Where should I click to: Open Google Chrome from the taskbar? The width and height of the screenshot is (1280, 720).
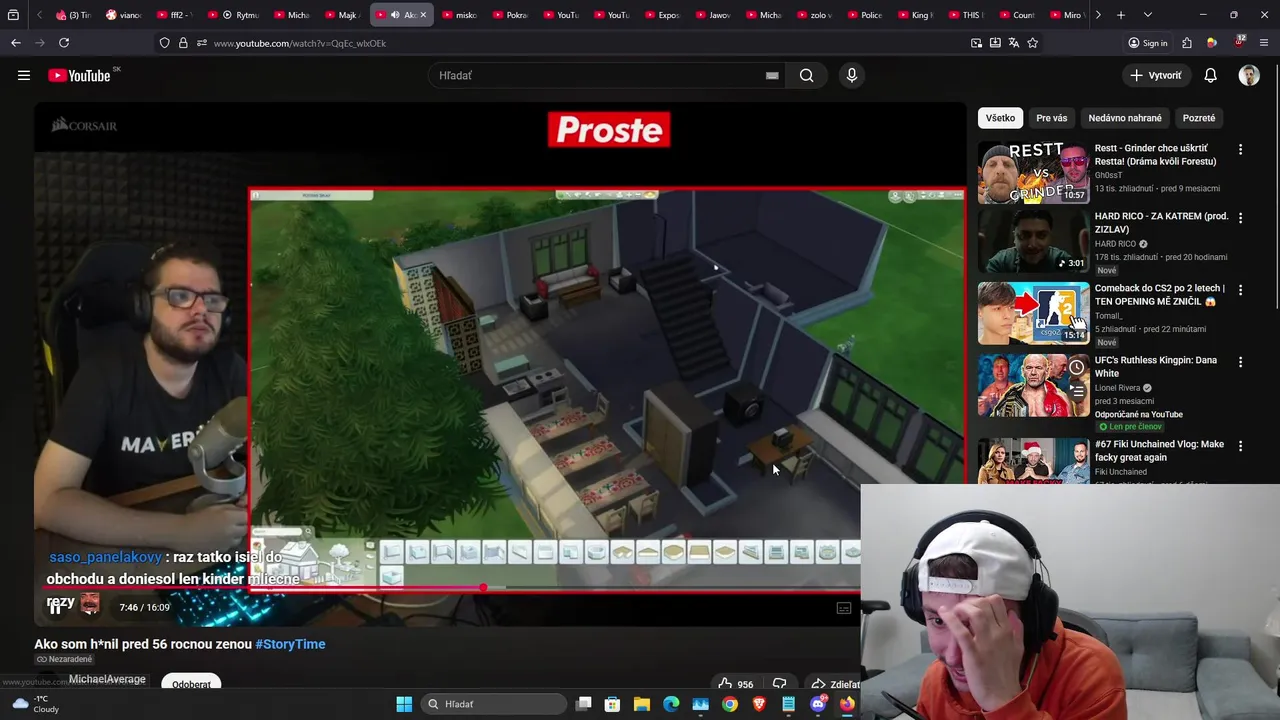[730, 704]
